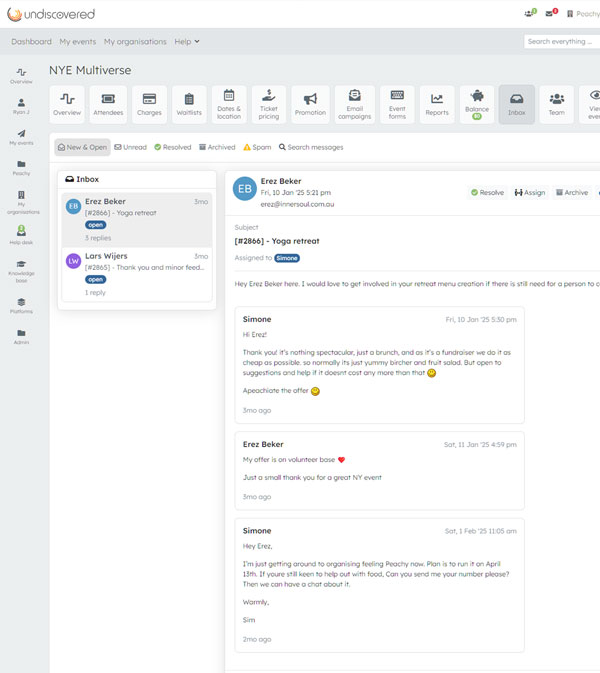Focus the Search everything field
Viewport: 600px width, 673px height.
(562, 42)
